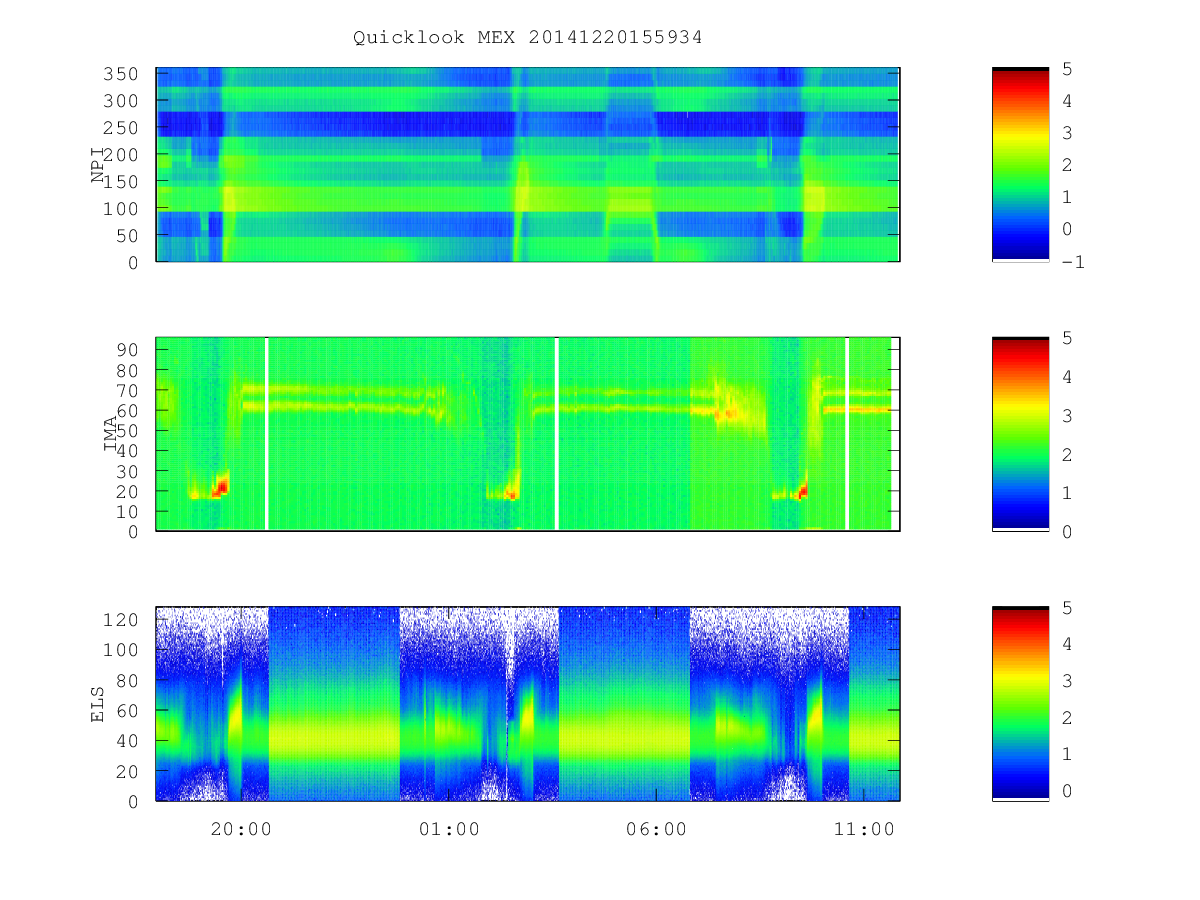The image size is (1200, 900).
Task: Click the middle white data gap in IMA panel
Action: point(557,434)
